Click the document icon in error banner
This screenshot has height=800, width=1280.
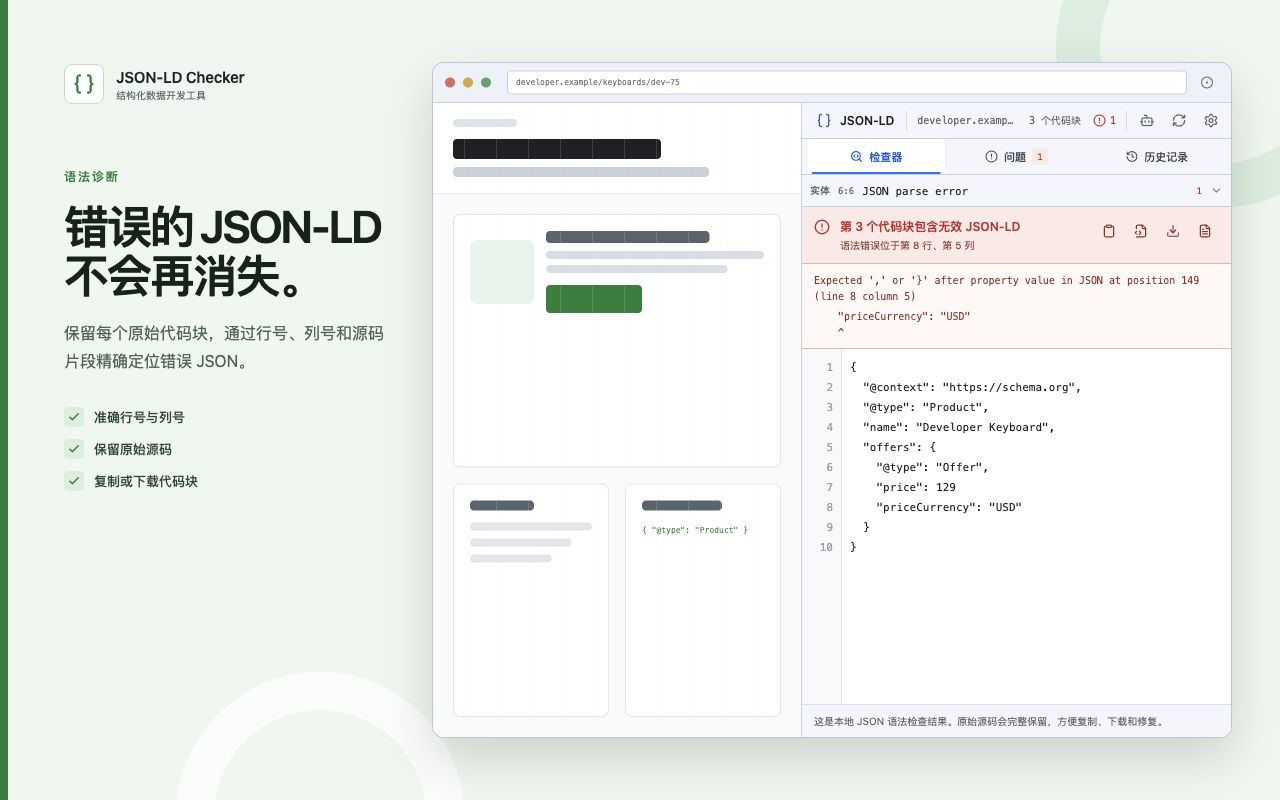click(x=1205, y=231)
